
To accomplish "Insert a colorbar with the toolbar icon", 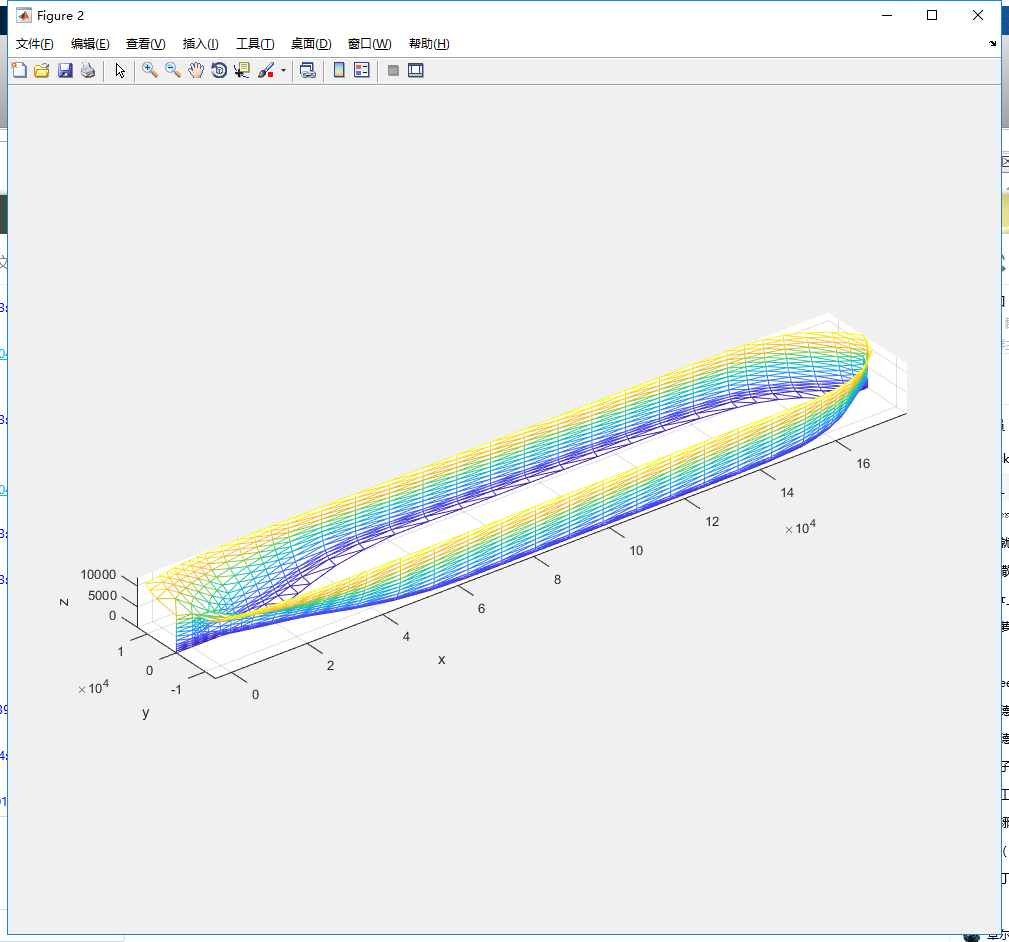I will tap(339, 70).
